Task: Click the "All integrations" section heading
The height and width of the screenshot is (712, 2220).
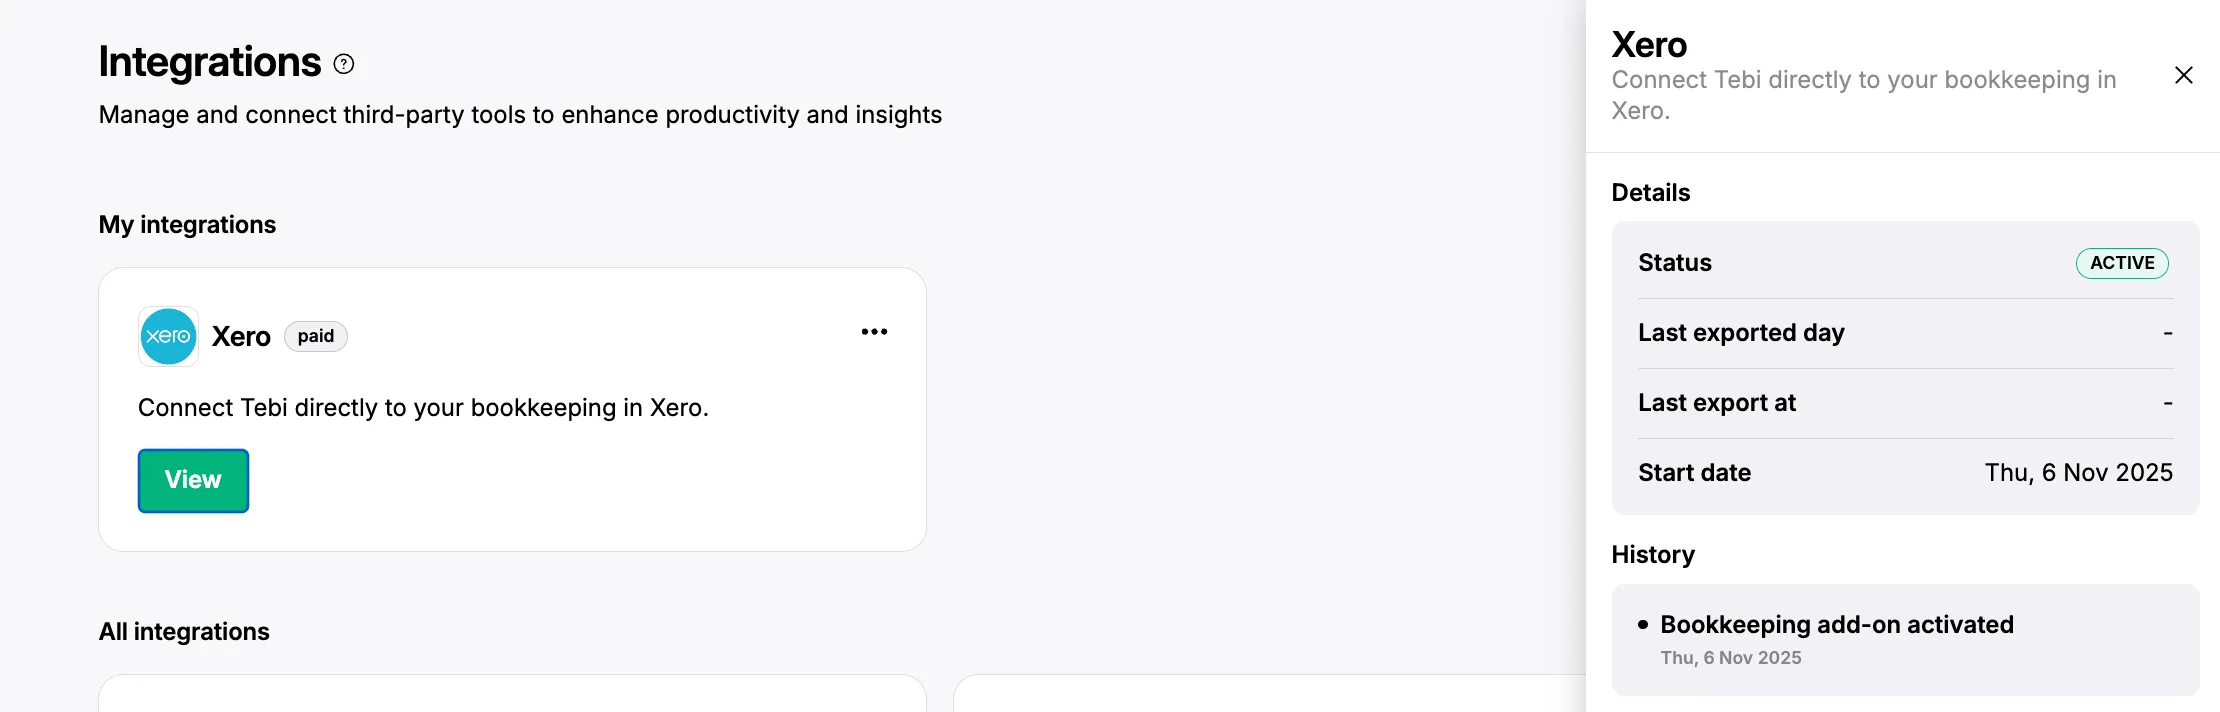Action: pos(184,632)
